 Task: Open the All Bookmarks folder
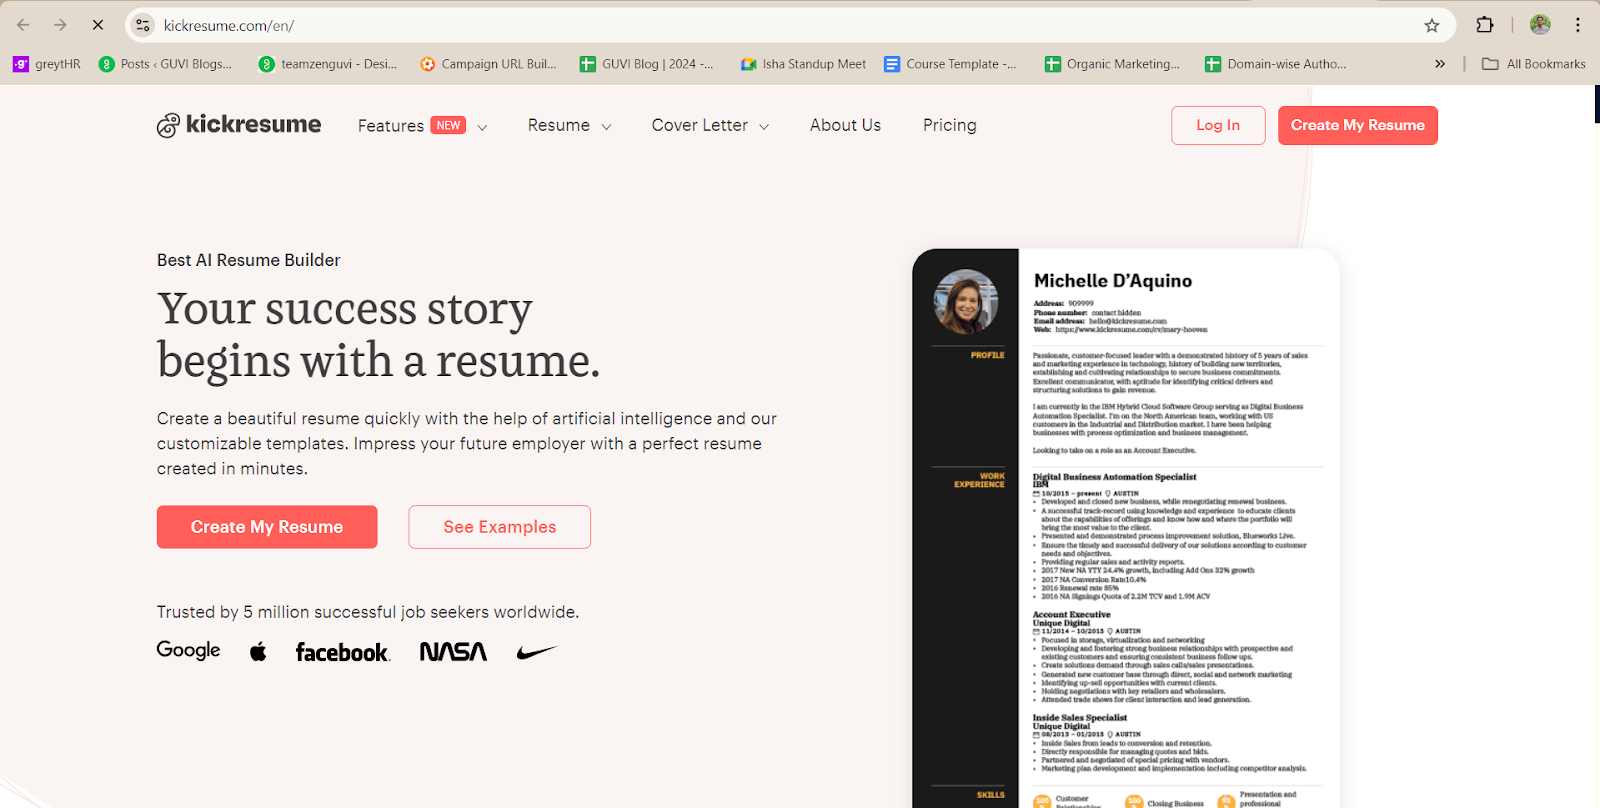tap(1534, 64)
